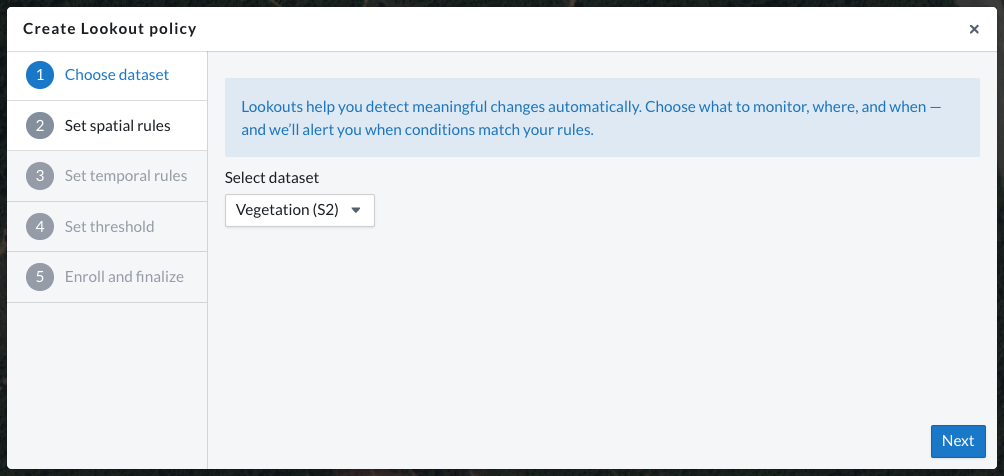1004x476 pixels.
Task: Close the Create Lookout policy dialog
Action: (974, 29)
